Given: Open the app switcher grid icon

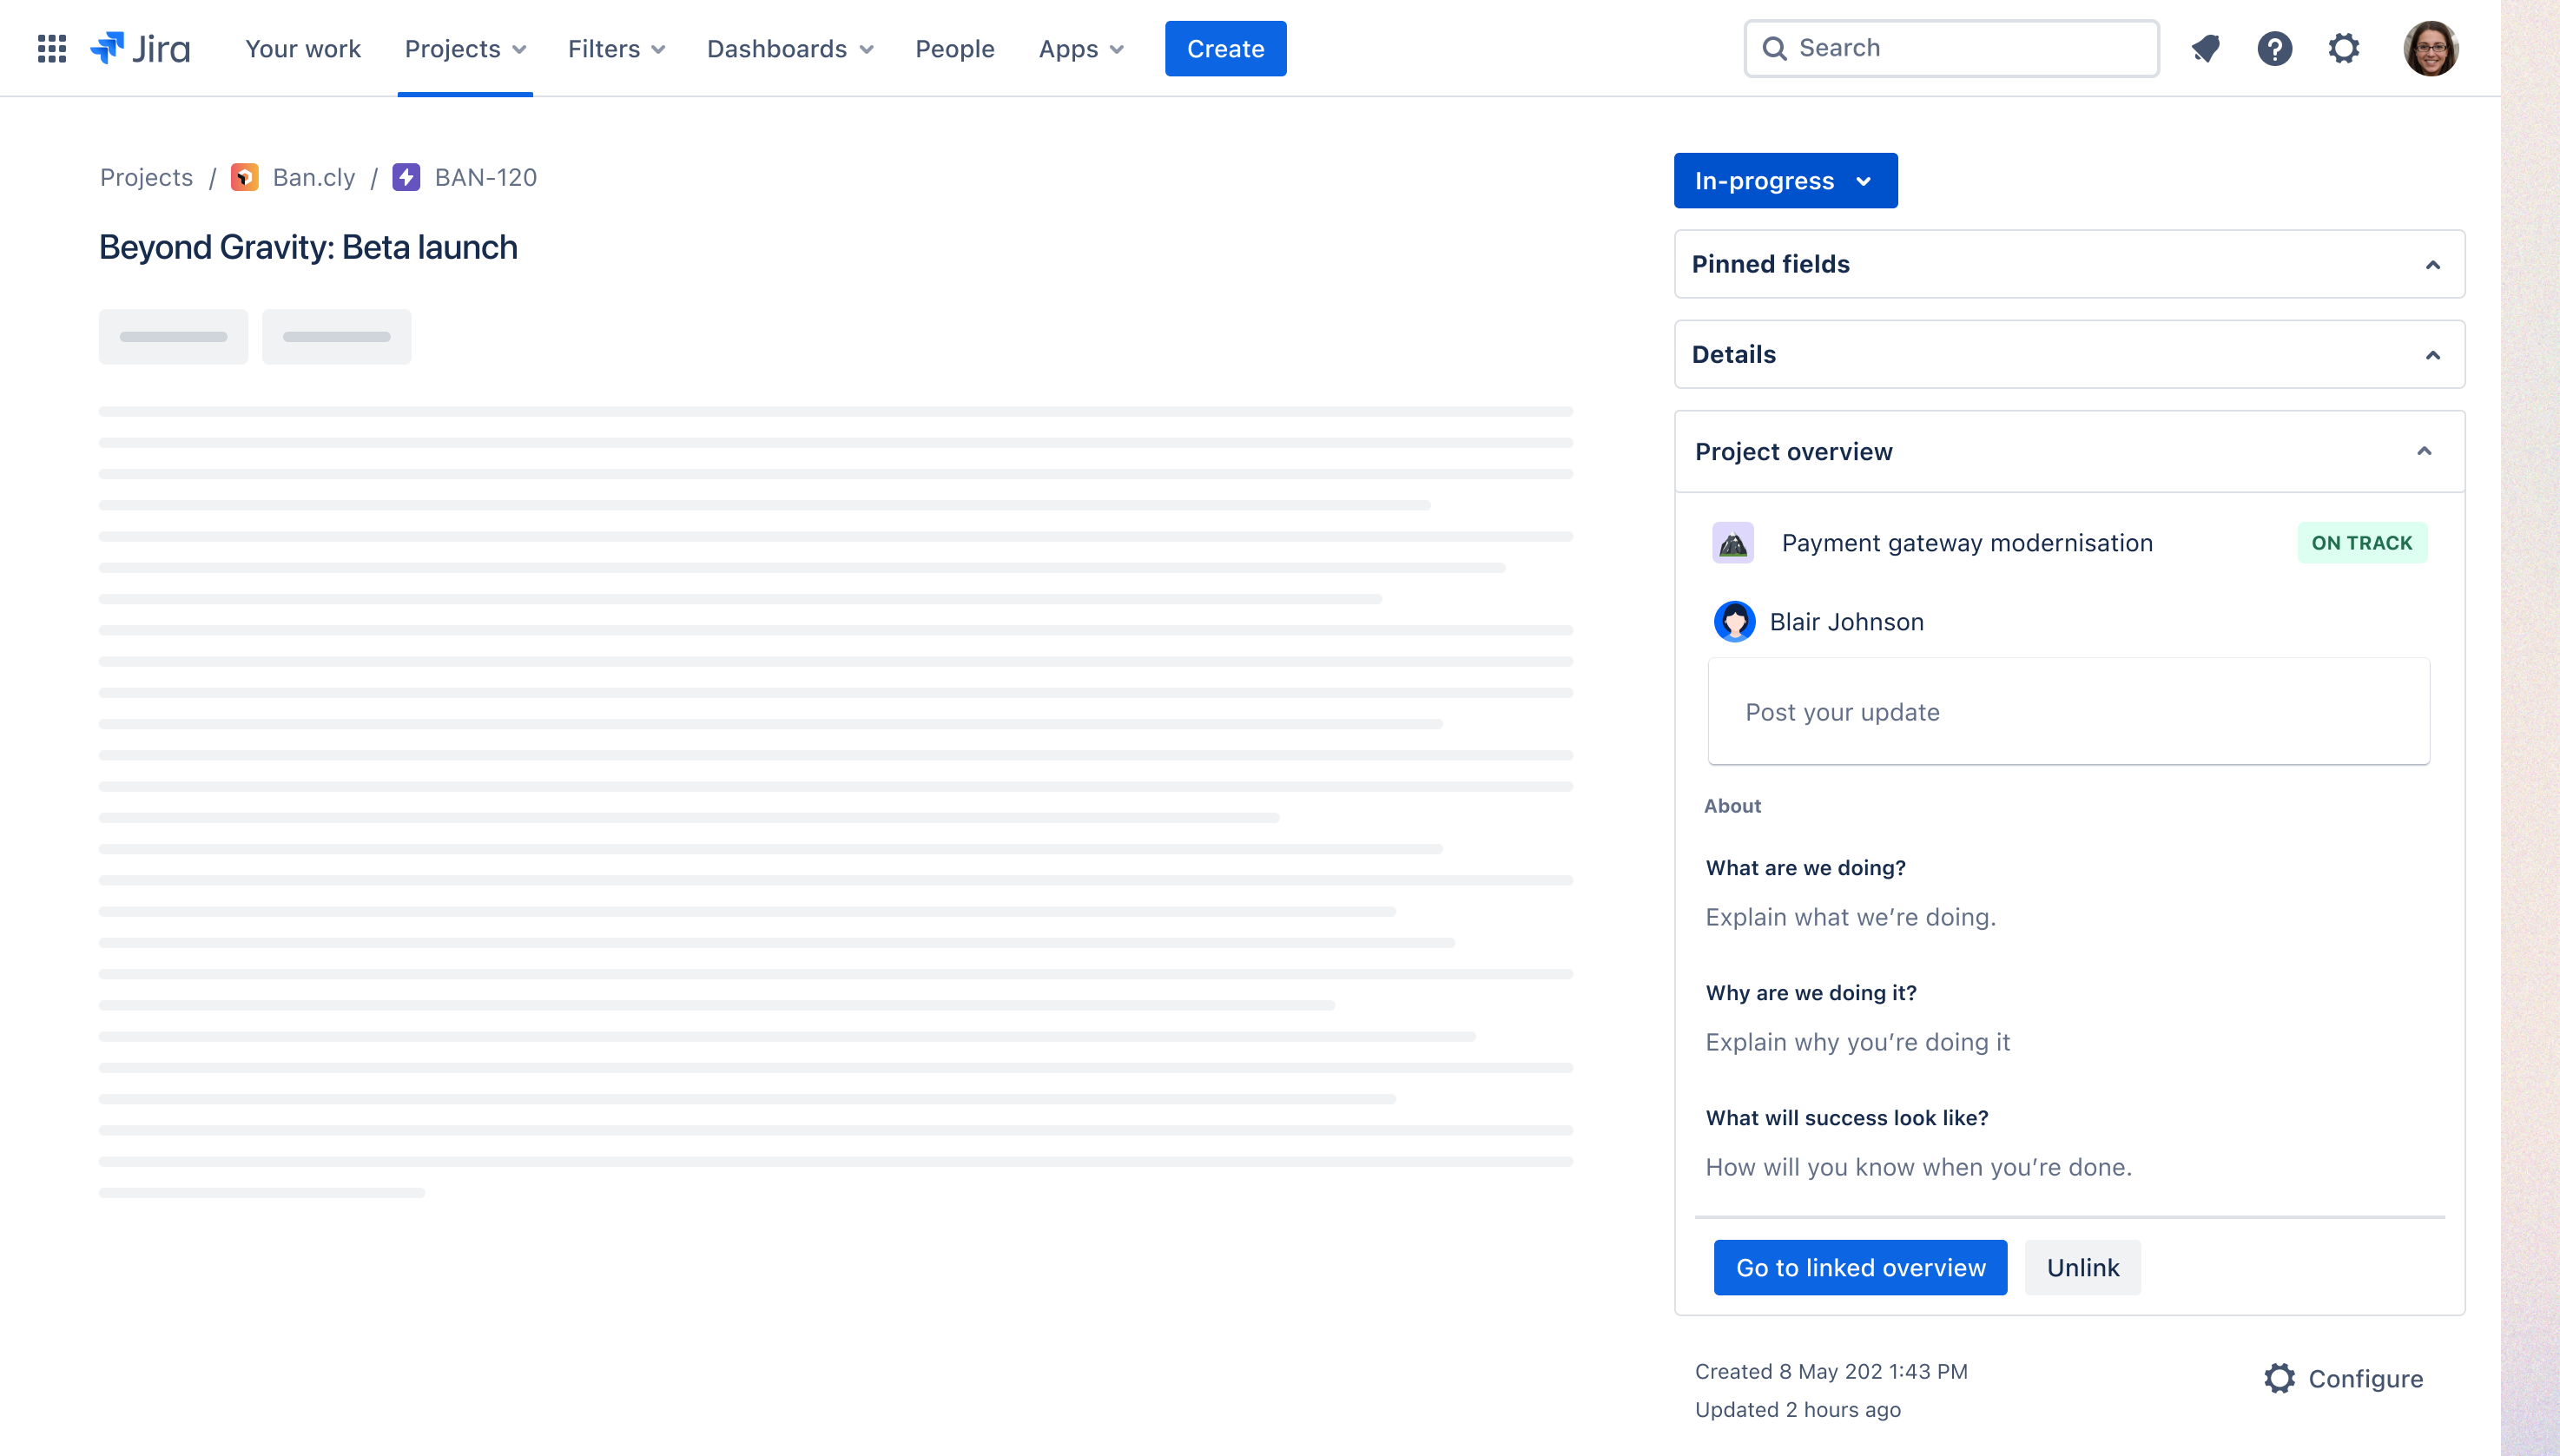Looking at the screenshot, I should (x=52, y=48).
